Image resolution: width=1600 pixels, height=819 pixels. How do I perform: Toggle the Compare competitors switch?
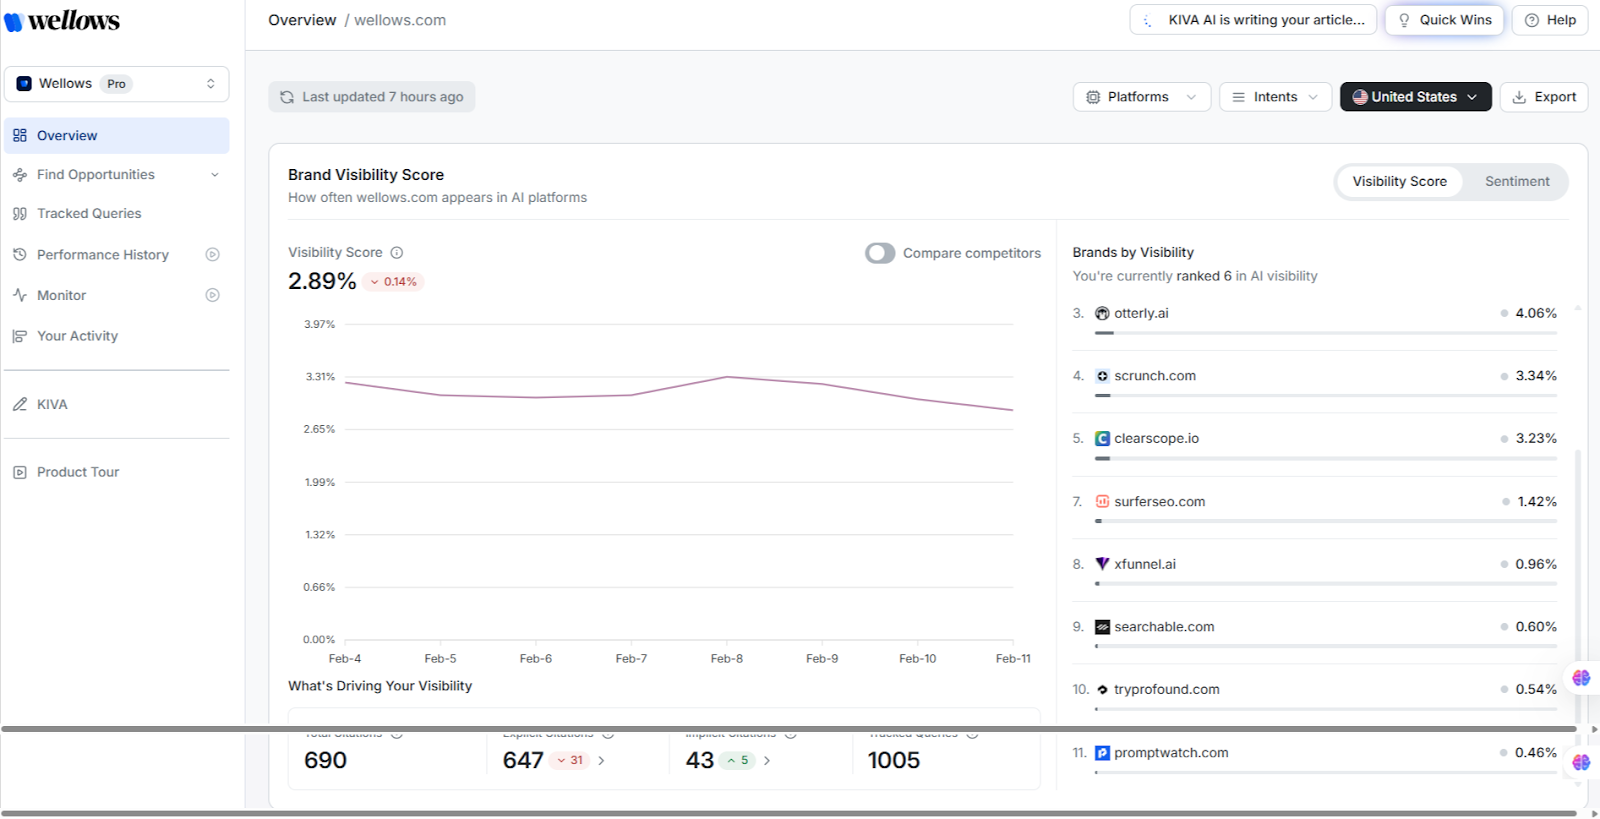click(880, 253)
